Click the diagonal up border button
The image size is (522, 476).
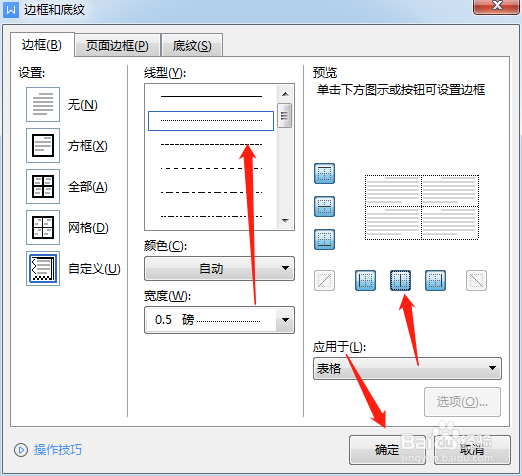click(324, 280)
